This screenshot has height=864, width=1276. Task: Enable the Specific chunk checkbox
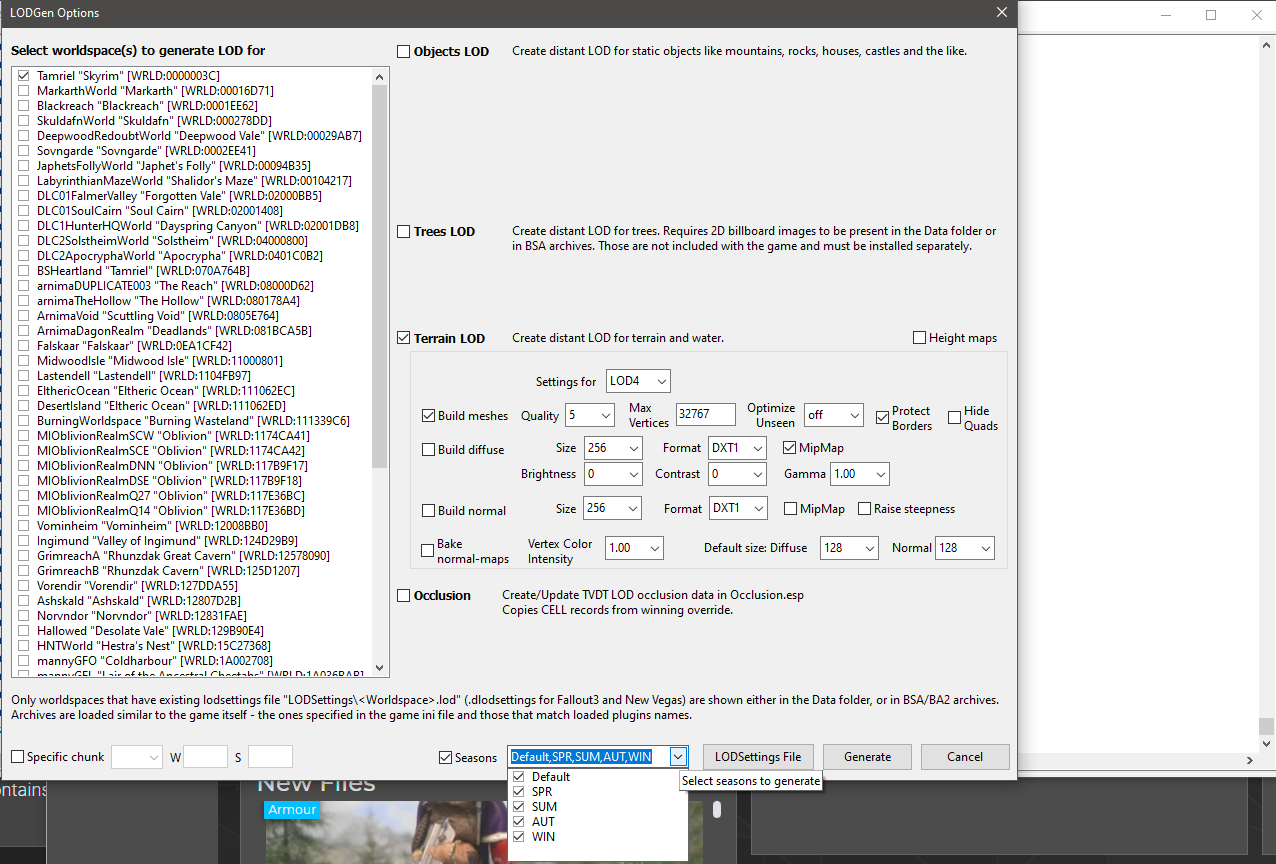(x=17, y=757)
